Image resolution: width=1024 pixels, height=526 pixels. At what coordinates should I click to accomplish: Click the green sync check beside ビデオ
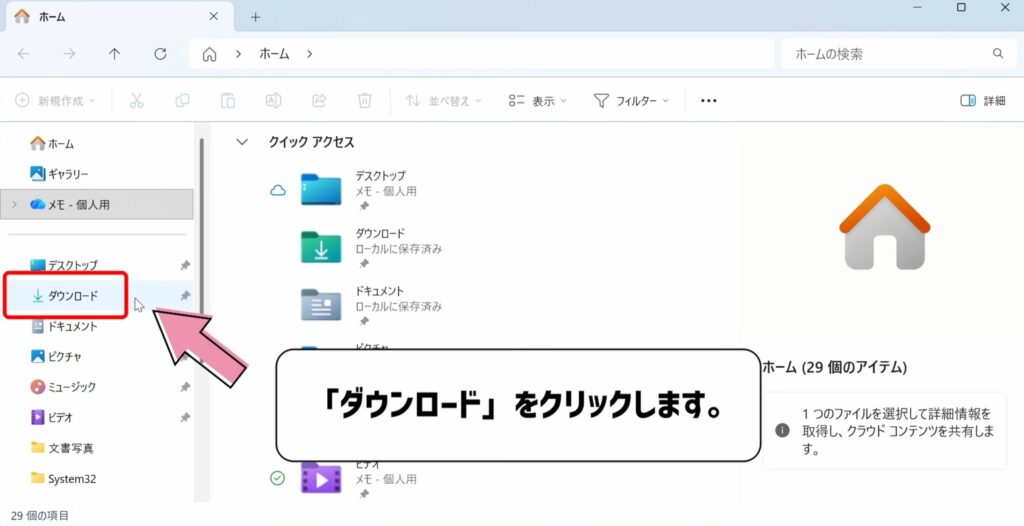(278, 478)
